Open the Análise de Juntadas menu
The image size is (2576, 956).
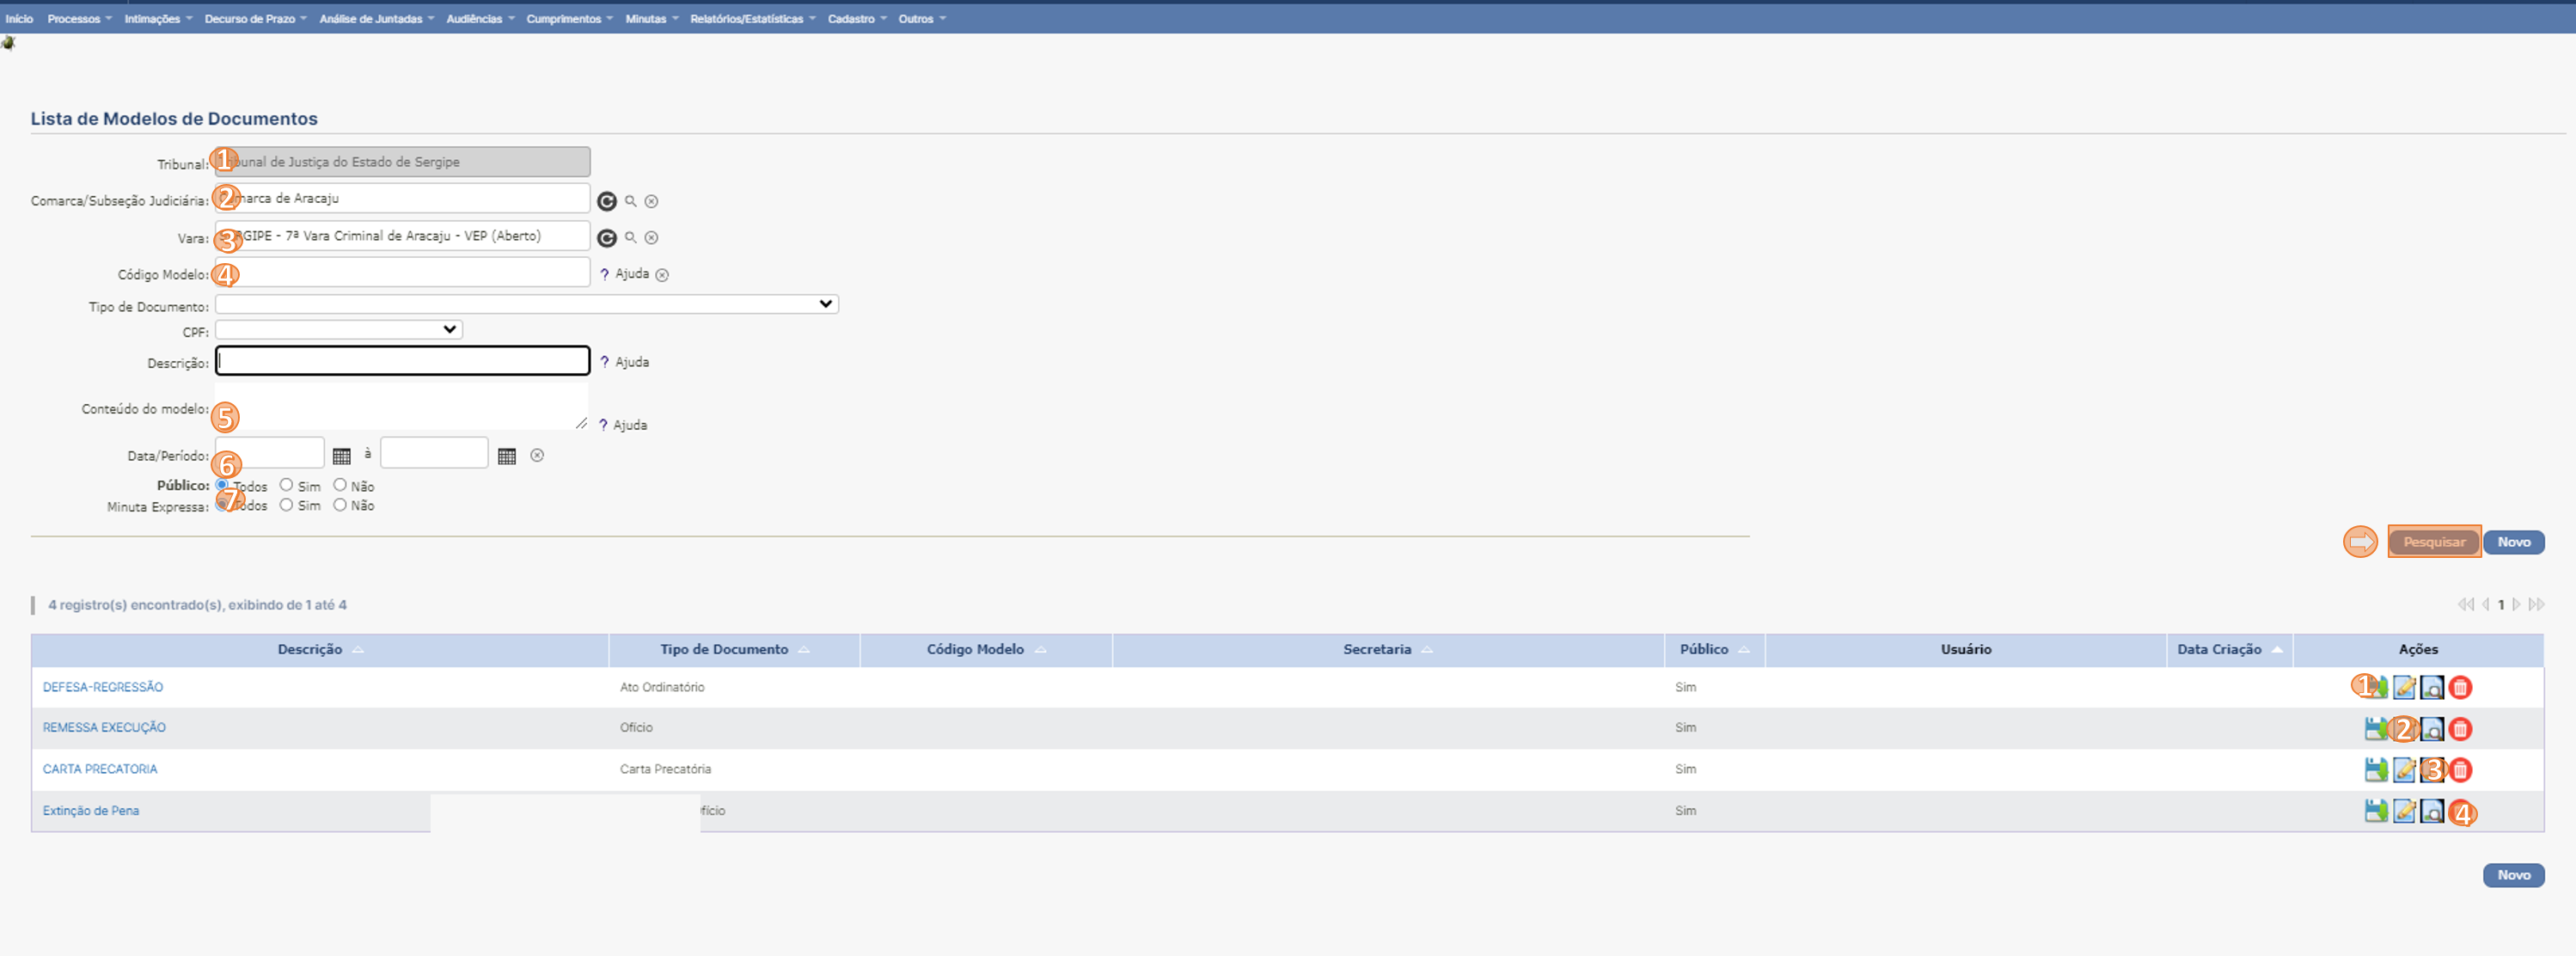click(376, 19)
